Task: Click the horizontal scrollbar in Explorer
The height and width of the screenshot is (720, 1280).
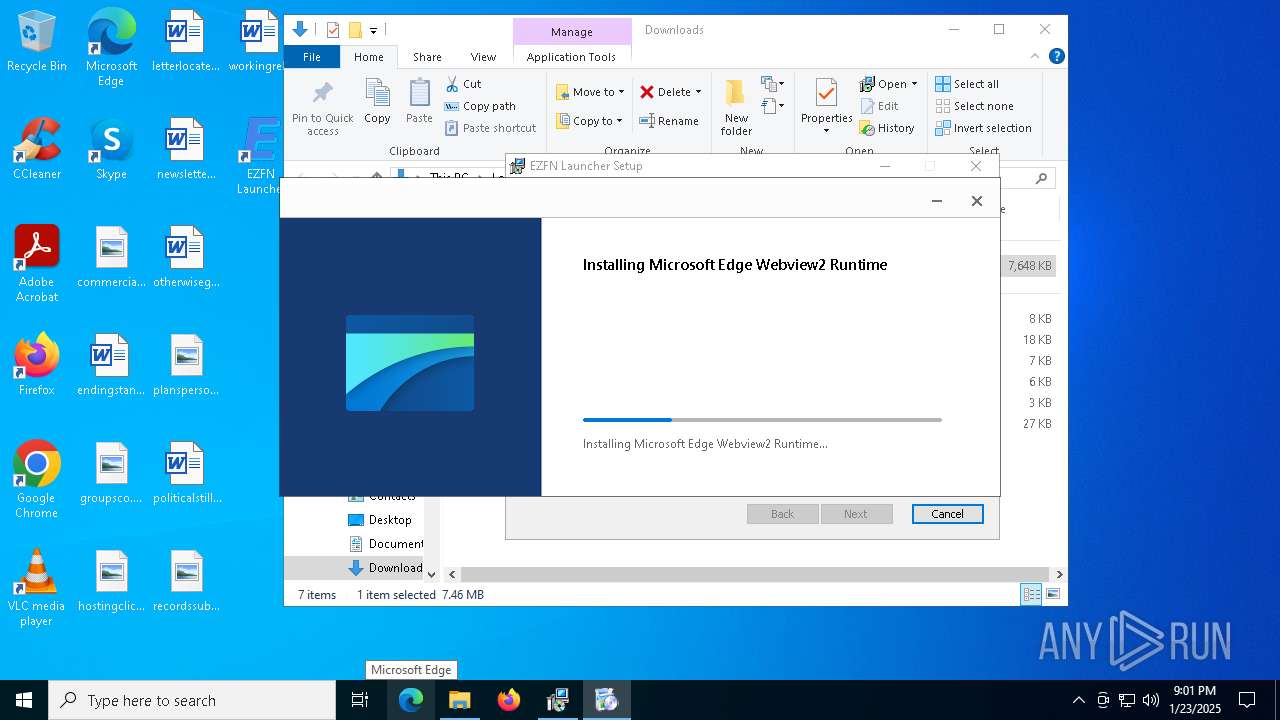Action: 755,575
